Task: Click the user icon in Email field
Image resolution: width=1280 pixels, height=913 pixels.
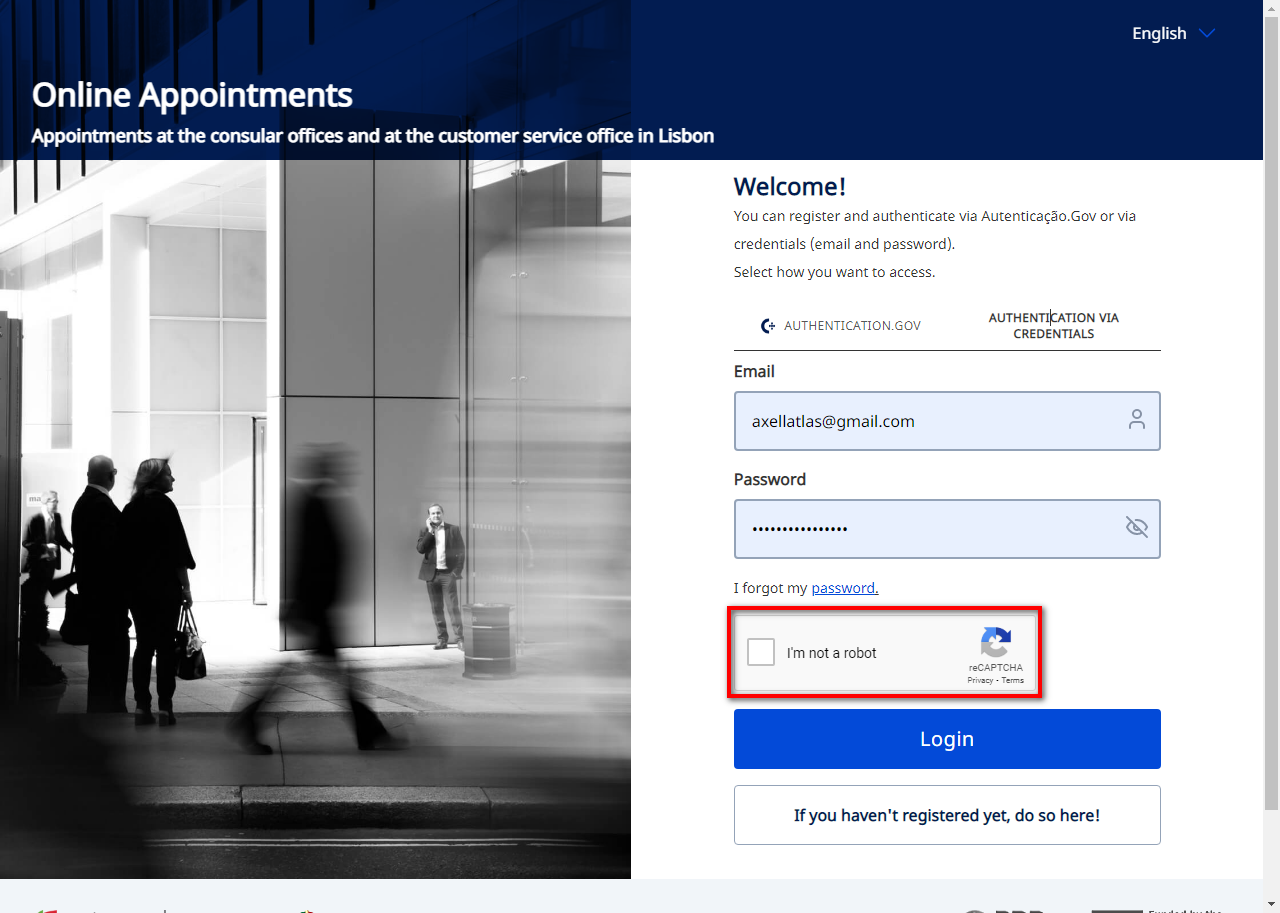Action: click(1136, 420)
